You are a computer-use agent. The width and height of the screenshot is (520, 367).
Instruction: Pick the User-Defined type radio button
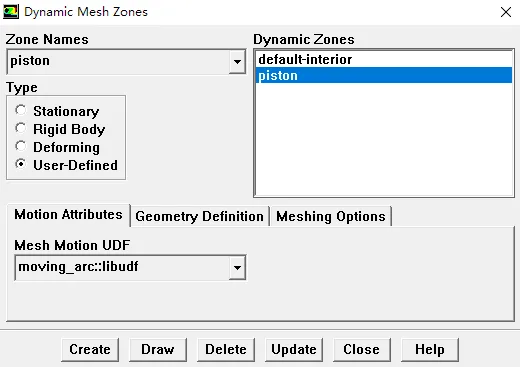click(x=21, y=164)
